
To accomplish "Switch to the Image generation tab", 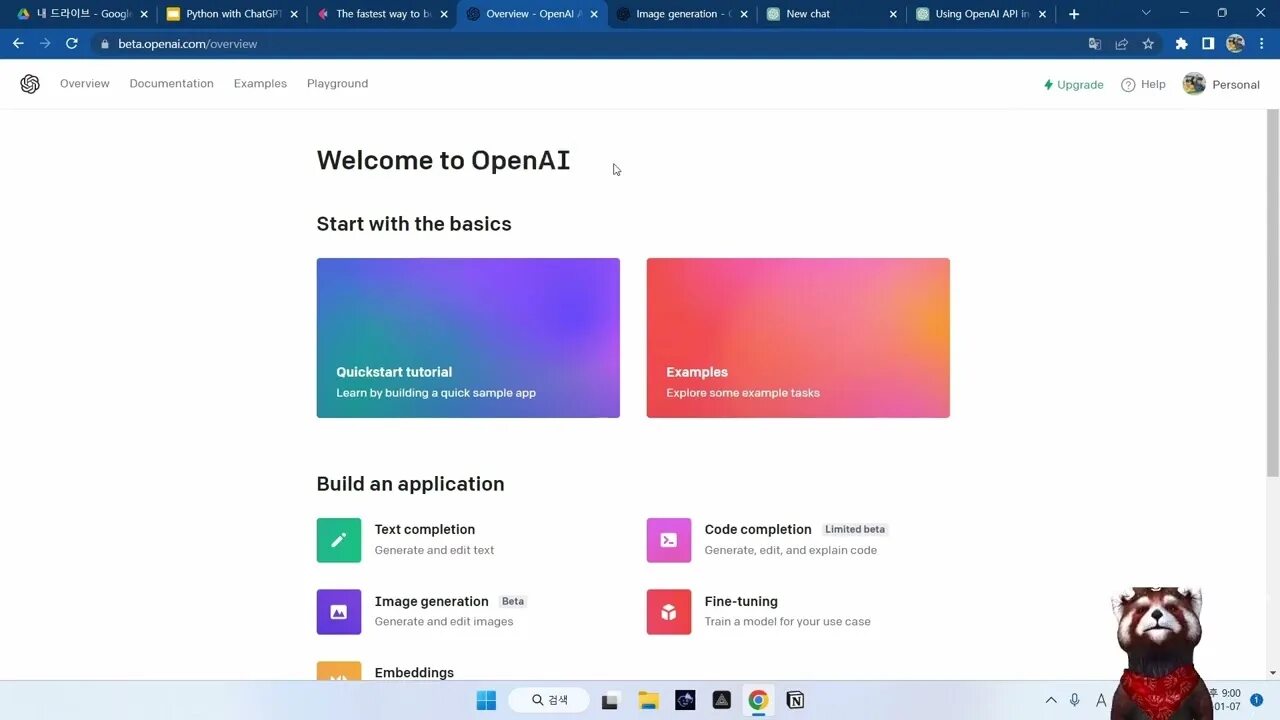I will pyautogui.click(x=682, y=14).
